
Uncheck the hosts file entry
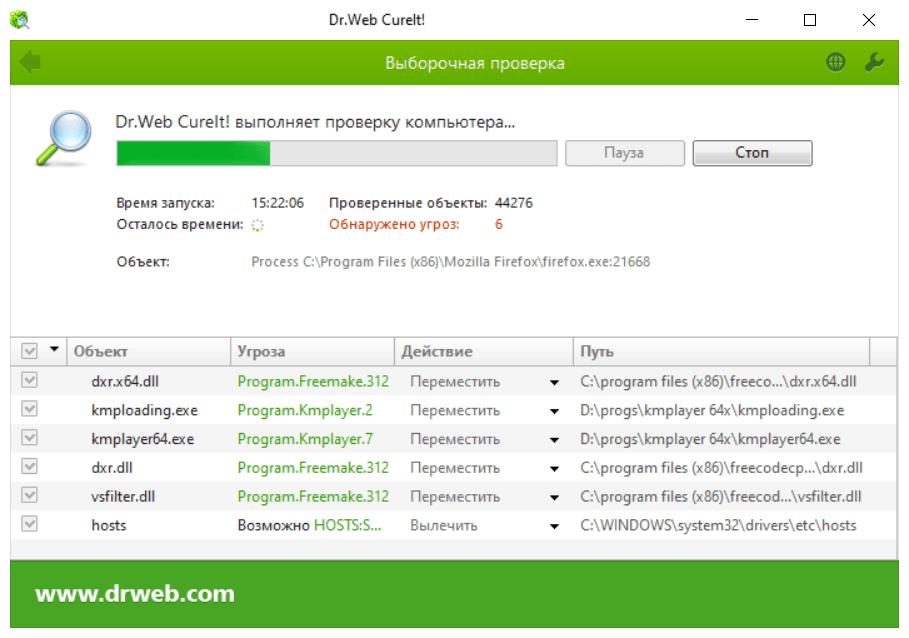point(29,525)
